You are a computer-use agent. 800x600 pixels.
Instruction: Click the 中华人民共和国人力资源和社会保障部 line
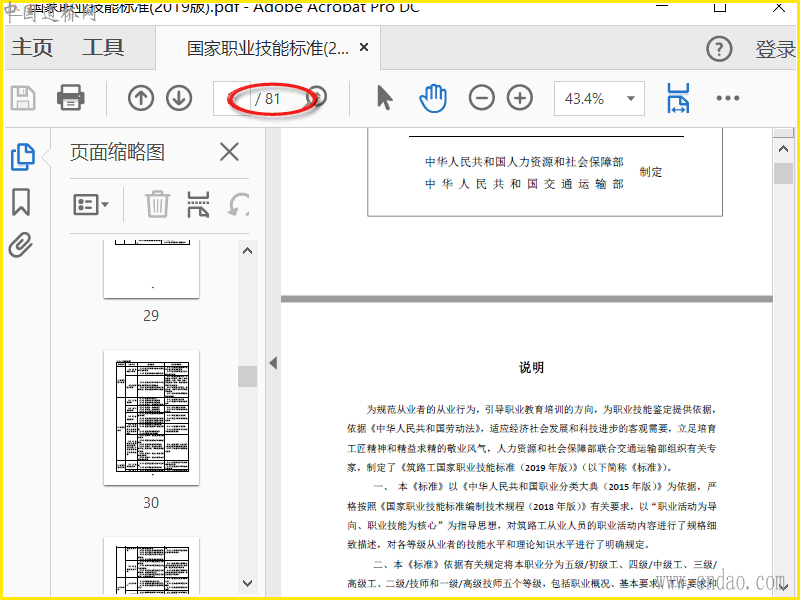tap(524, 162)
